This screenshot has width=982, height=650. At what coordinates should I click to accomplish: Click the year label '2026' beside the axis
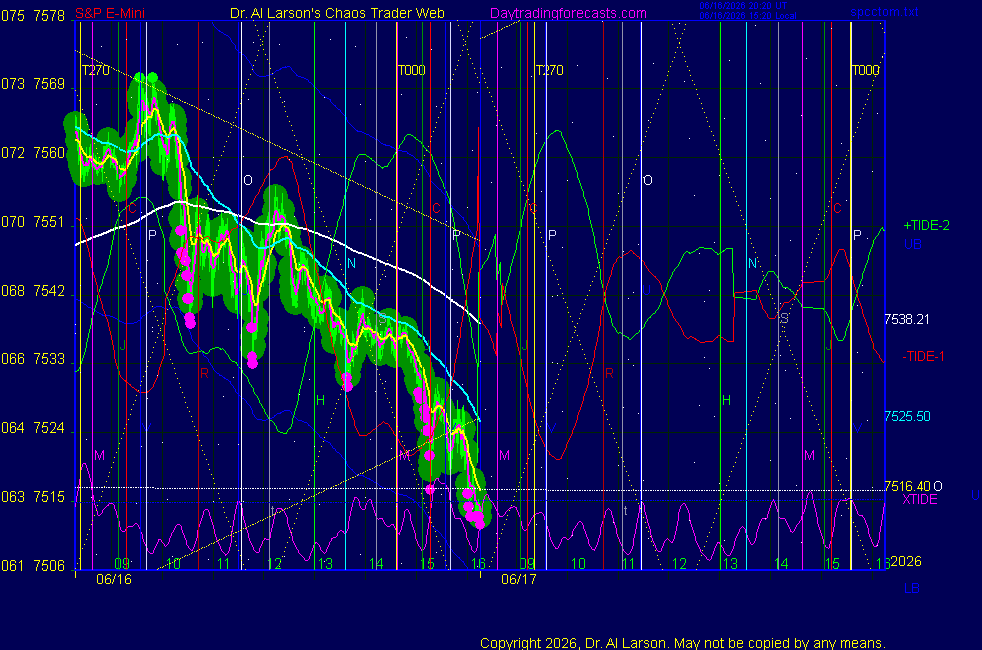tap(906, 561)
